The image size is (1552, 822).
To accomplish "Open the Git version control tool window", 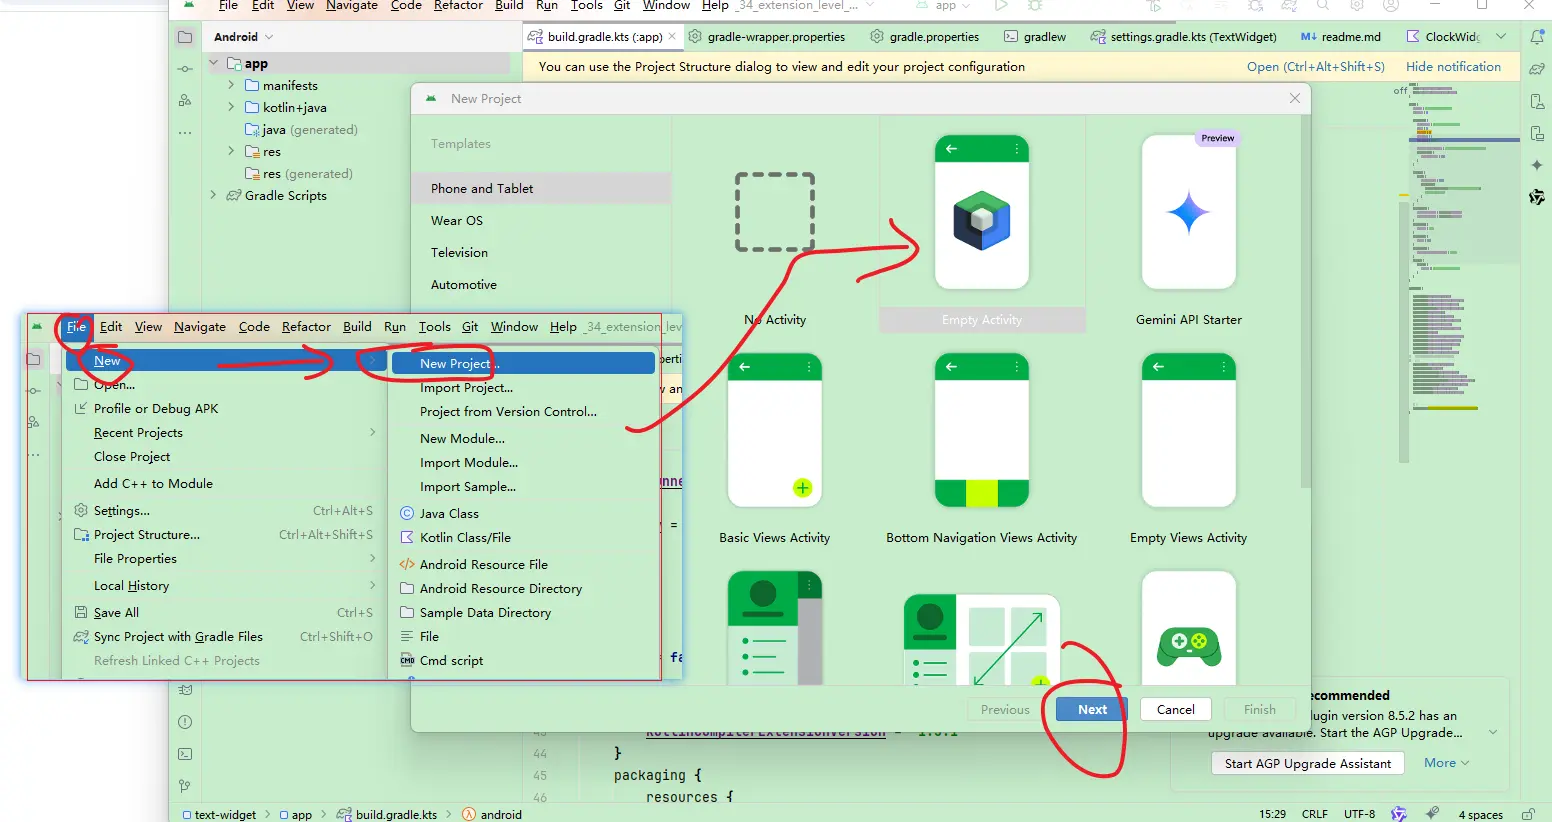I will (x=185, y=786).
